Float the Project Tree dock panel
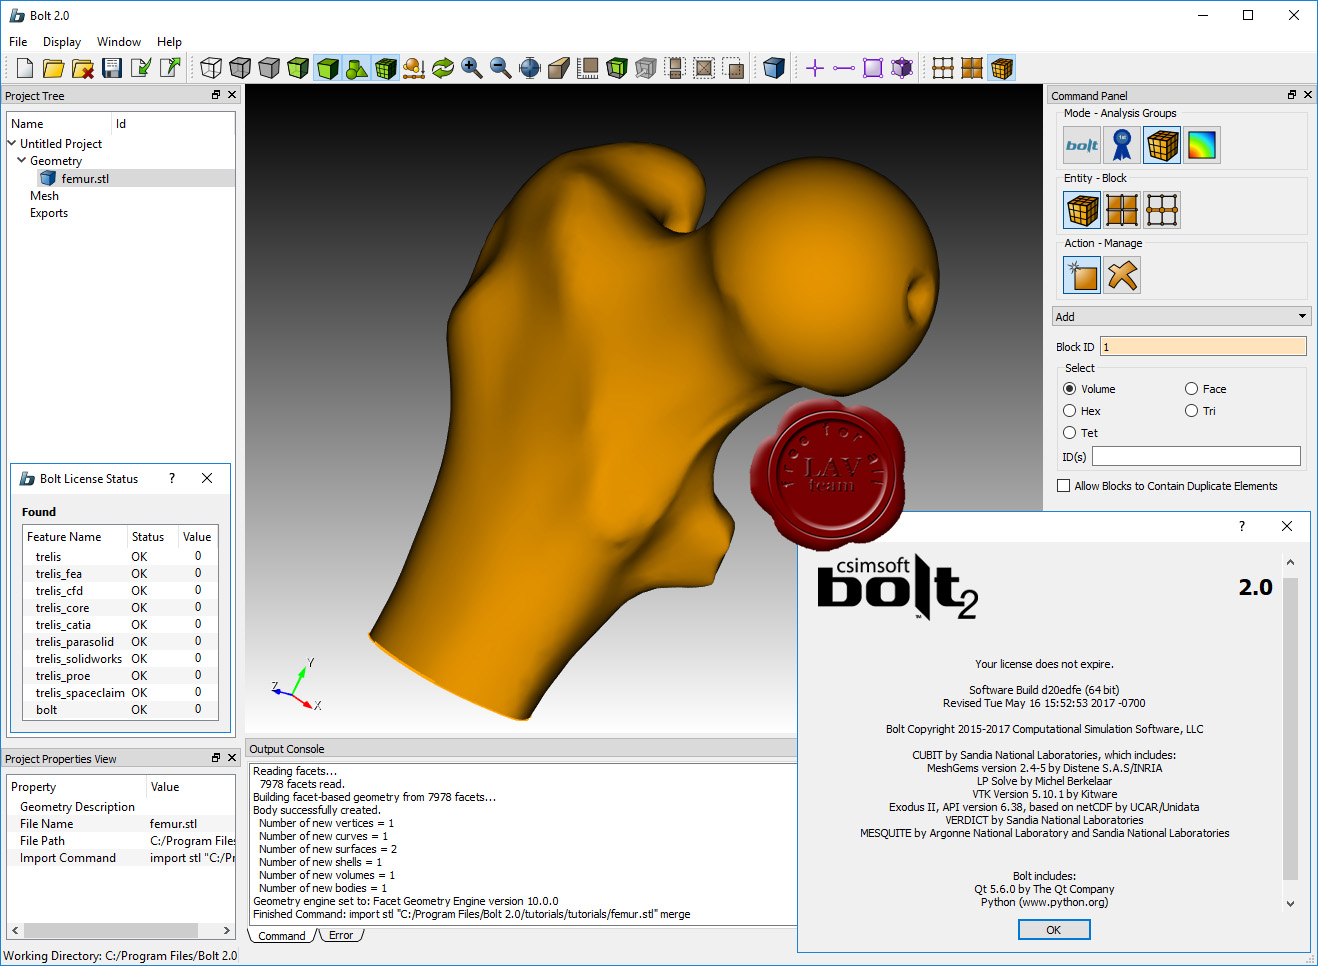The height and width of the screenshot is (966, 1318). [x=216, y=95]
